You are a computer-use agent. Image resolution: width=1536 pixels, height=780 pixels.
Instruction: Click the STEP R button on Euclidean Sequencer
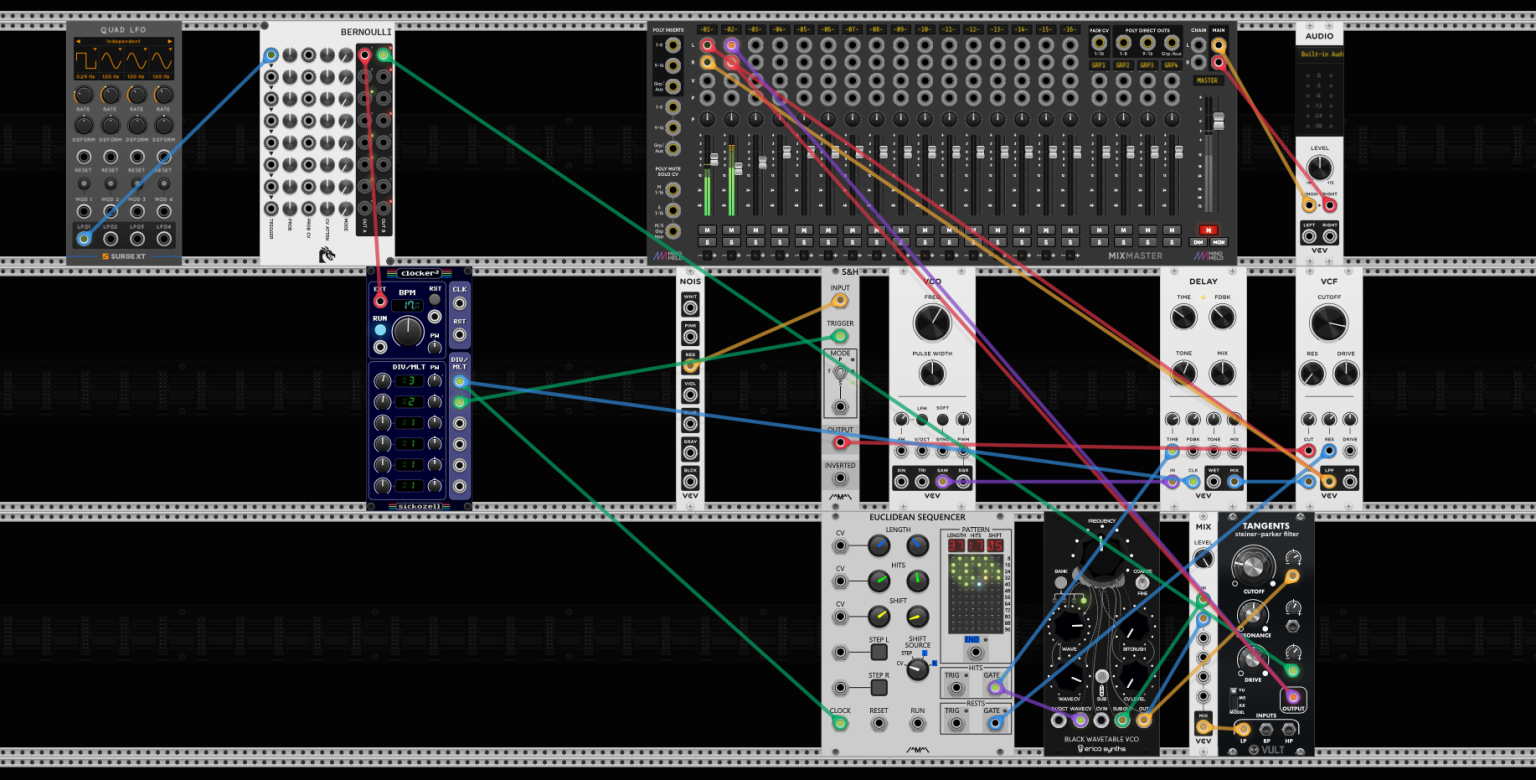point(878,686)
